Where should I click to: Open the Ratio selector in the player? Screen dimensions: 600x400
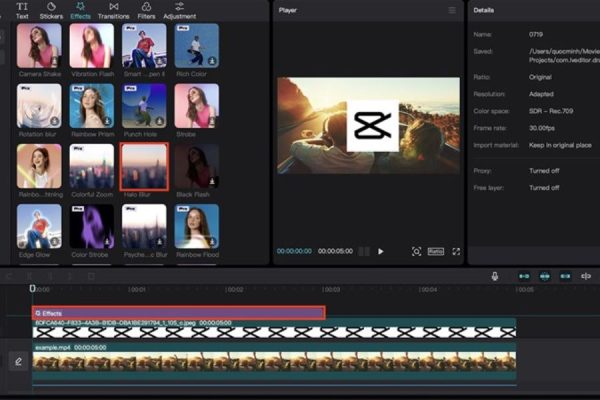436,252
